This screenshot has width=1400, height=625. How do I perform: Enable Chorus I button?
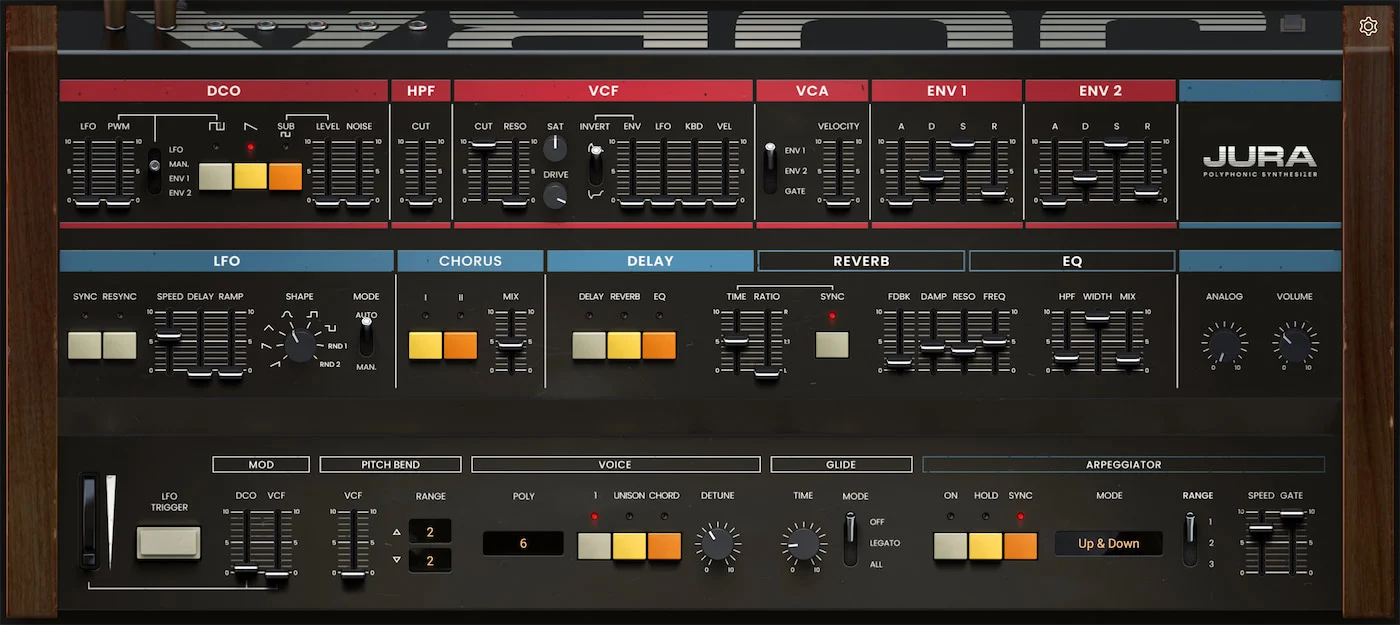[x=425, y=345]
